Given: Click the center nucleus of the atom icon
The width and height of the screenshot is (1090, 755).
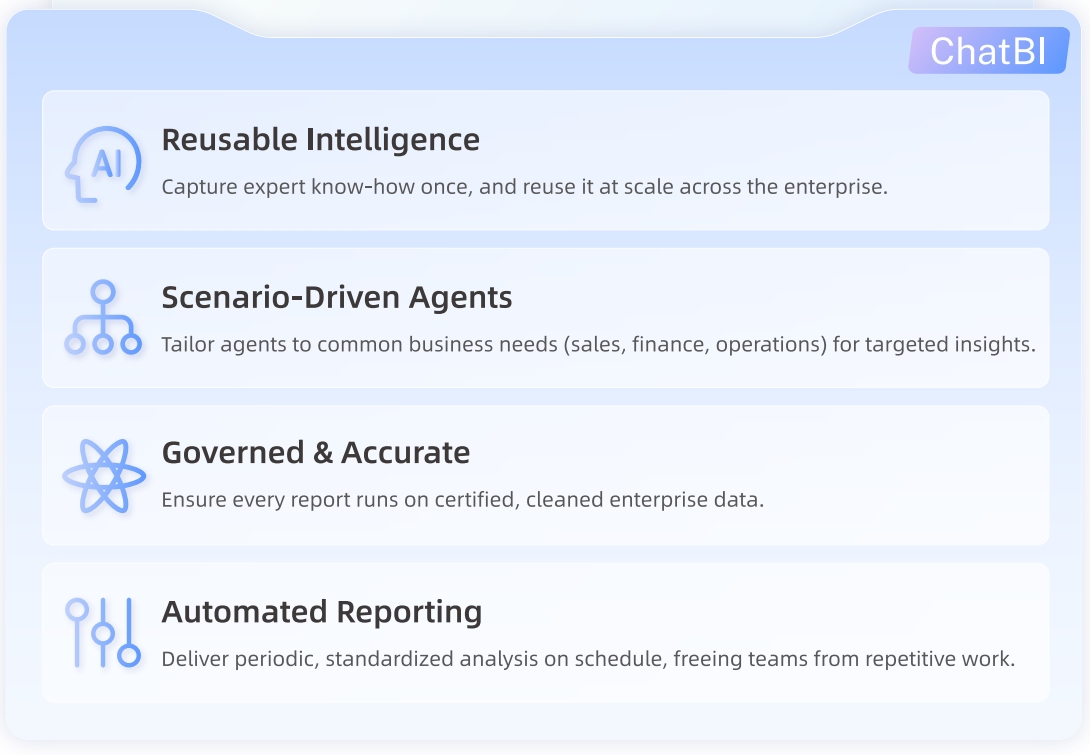Looking at the screenshot, I should pos(103,476).
